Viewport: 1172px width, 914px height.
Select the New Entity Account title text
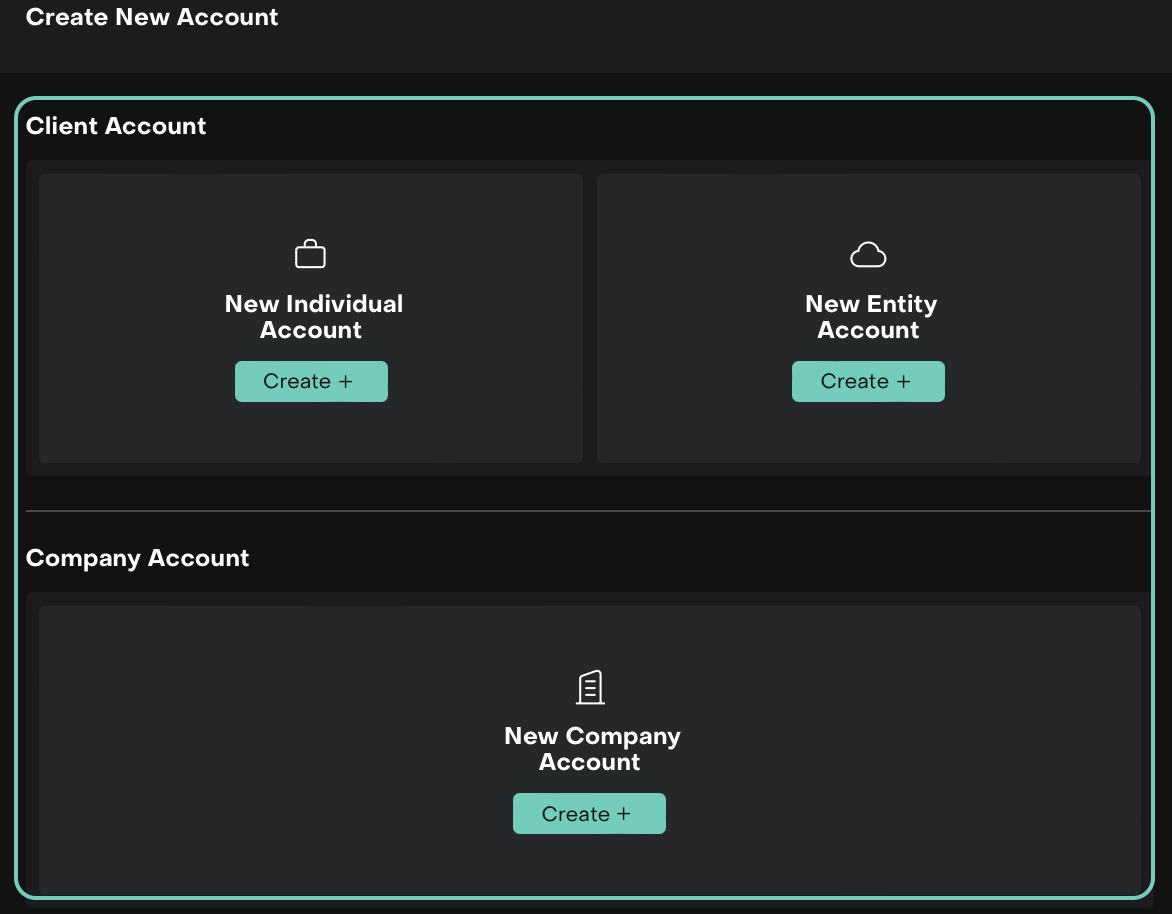point(870,317)
